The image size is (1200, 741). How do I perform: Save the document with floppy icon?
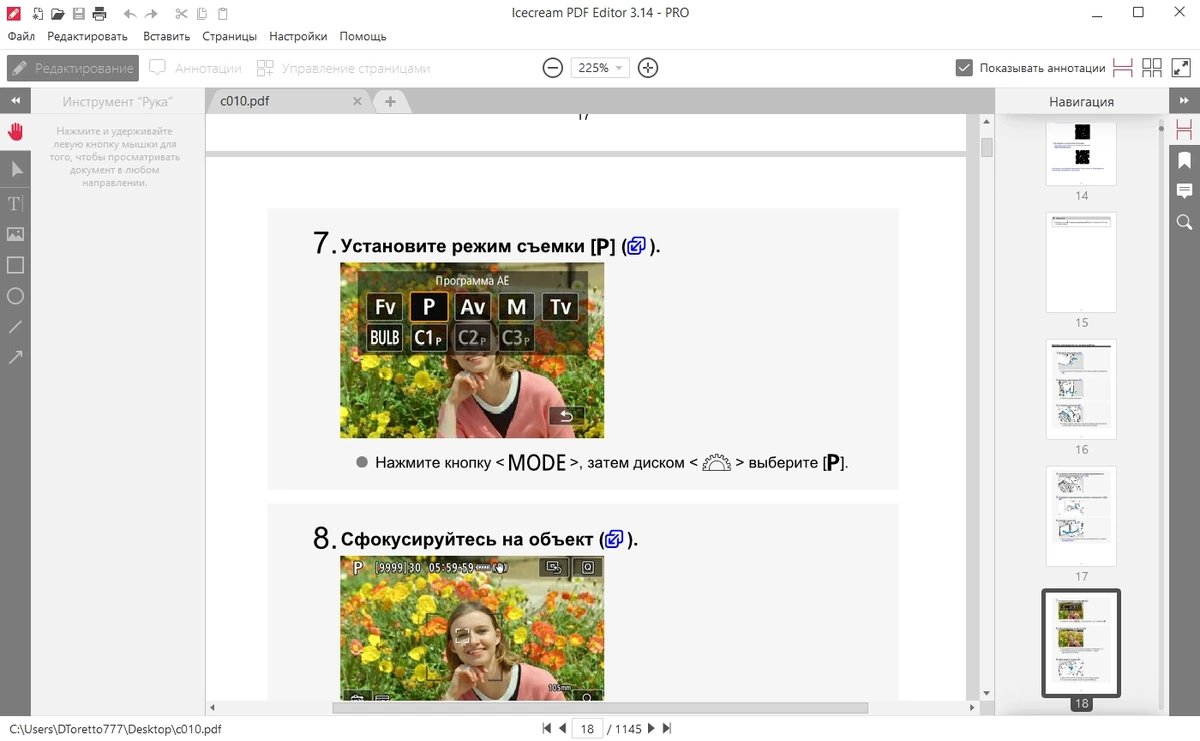78,13
